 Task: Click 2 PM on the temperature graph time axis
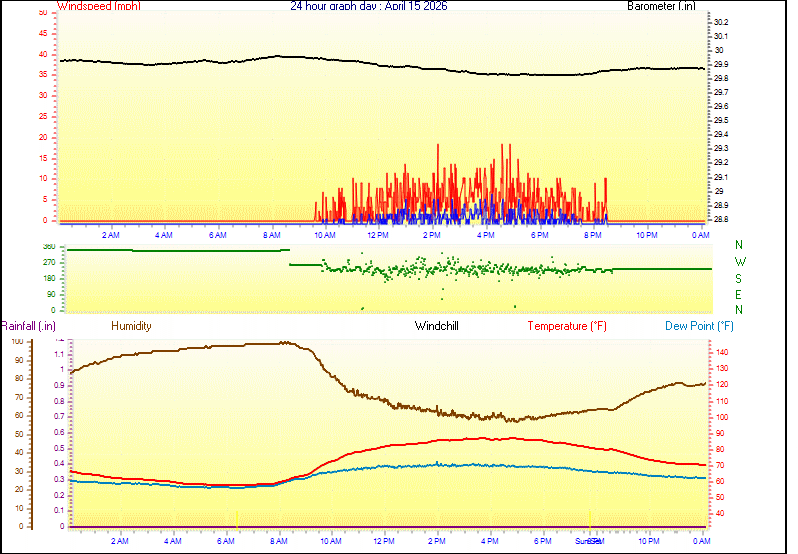(436, 541)
